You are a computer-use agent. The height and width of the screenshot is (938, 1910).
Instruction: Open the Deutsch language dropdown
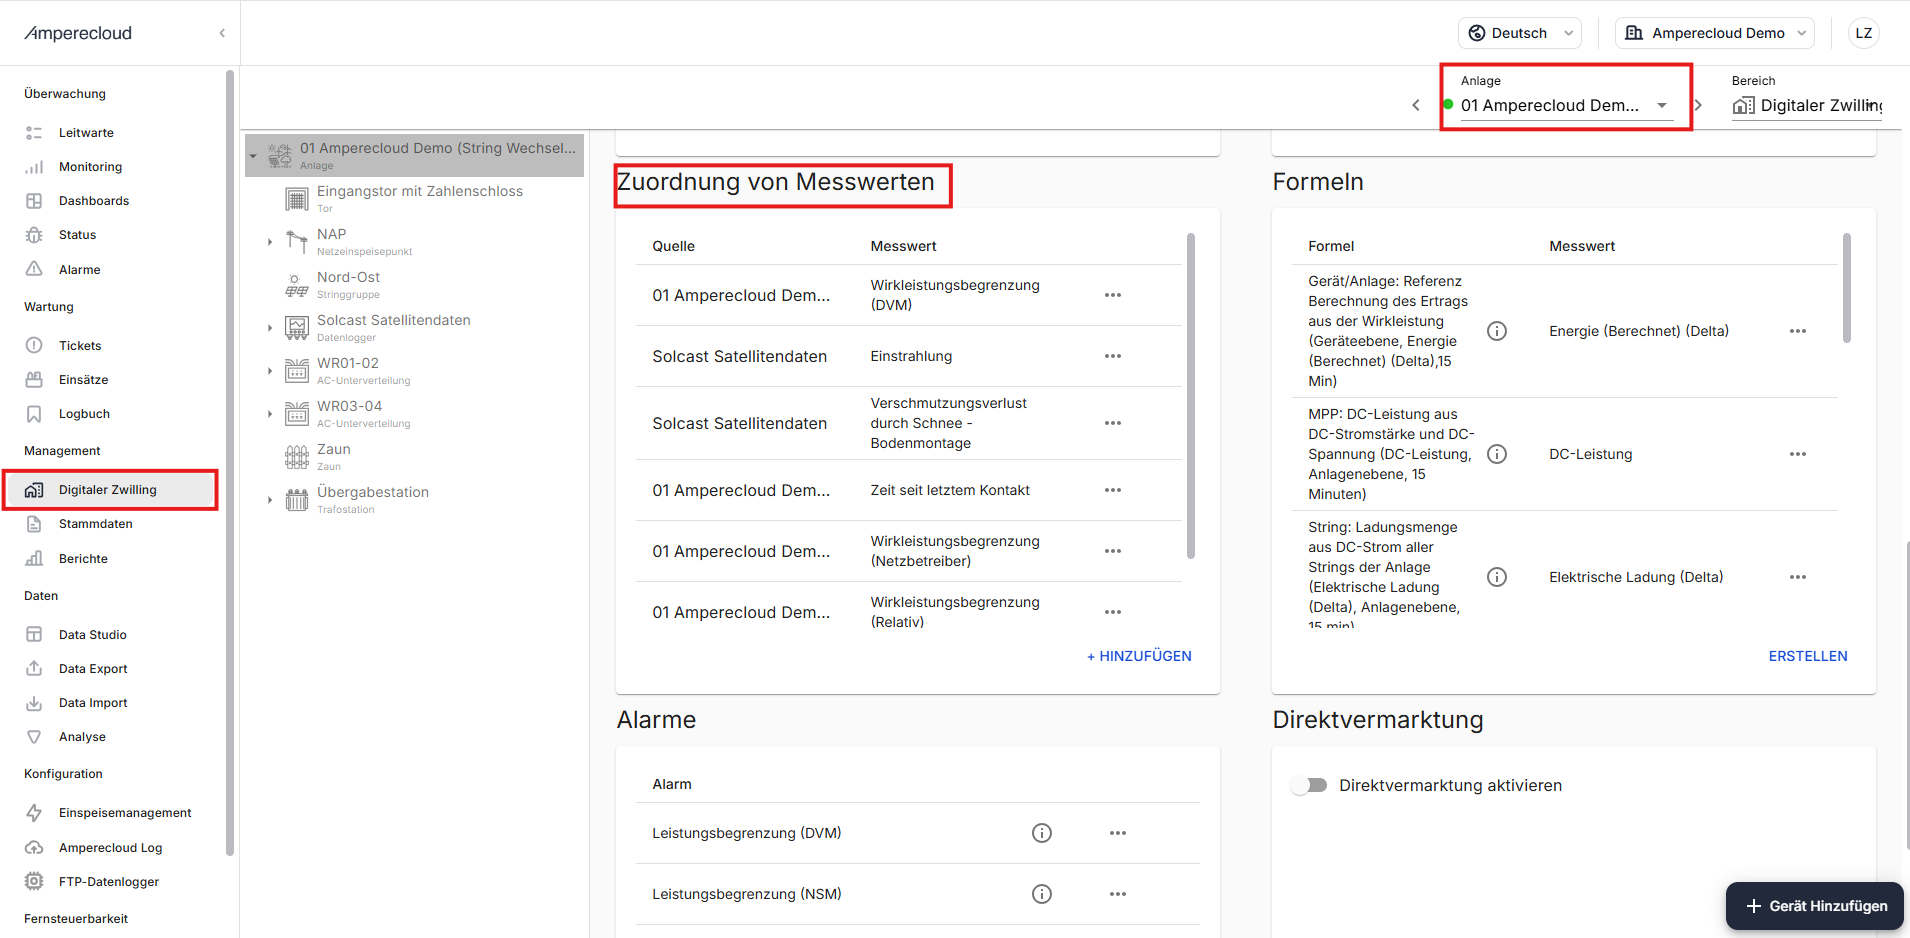pos(1519,33)
